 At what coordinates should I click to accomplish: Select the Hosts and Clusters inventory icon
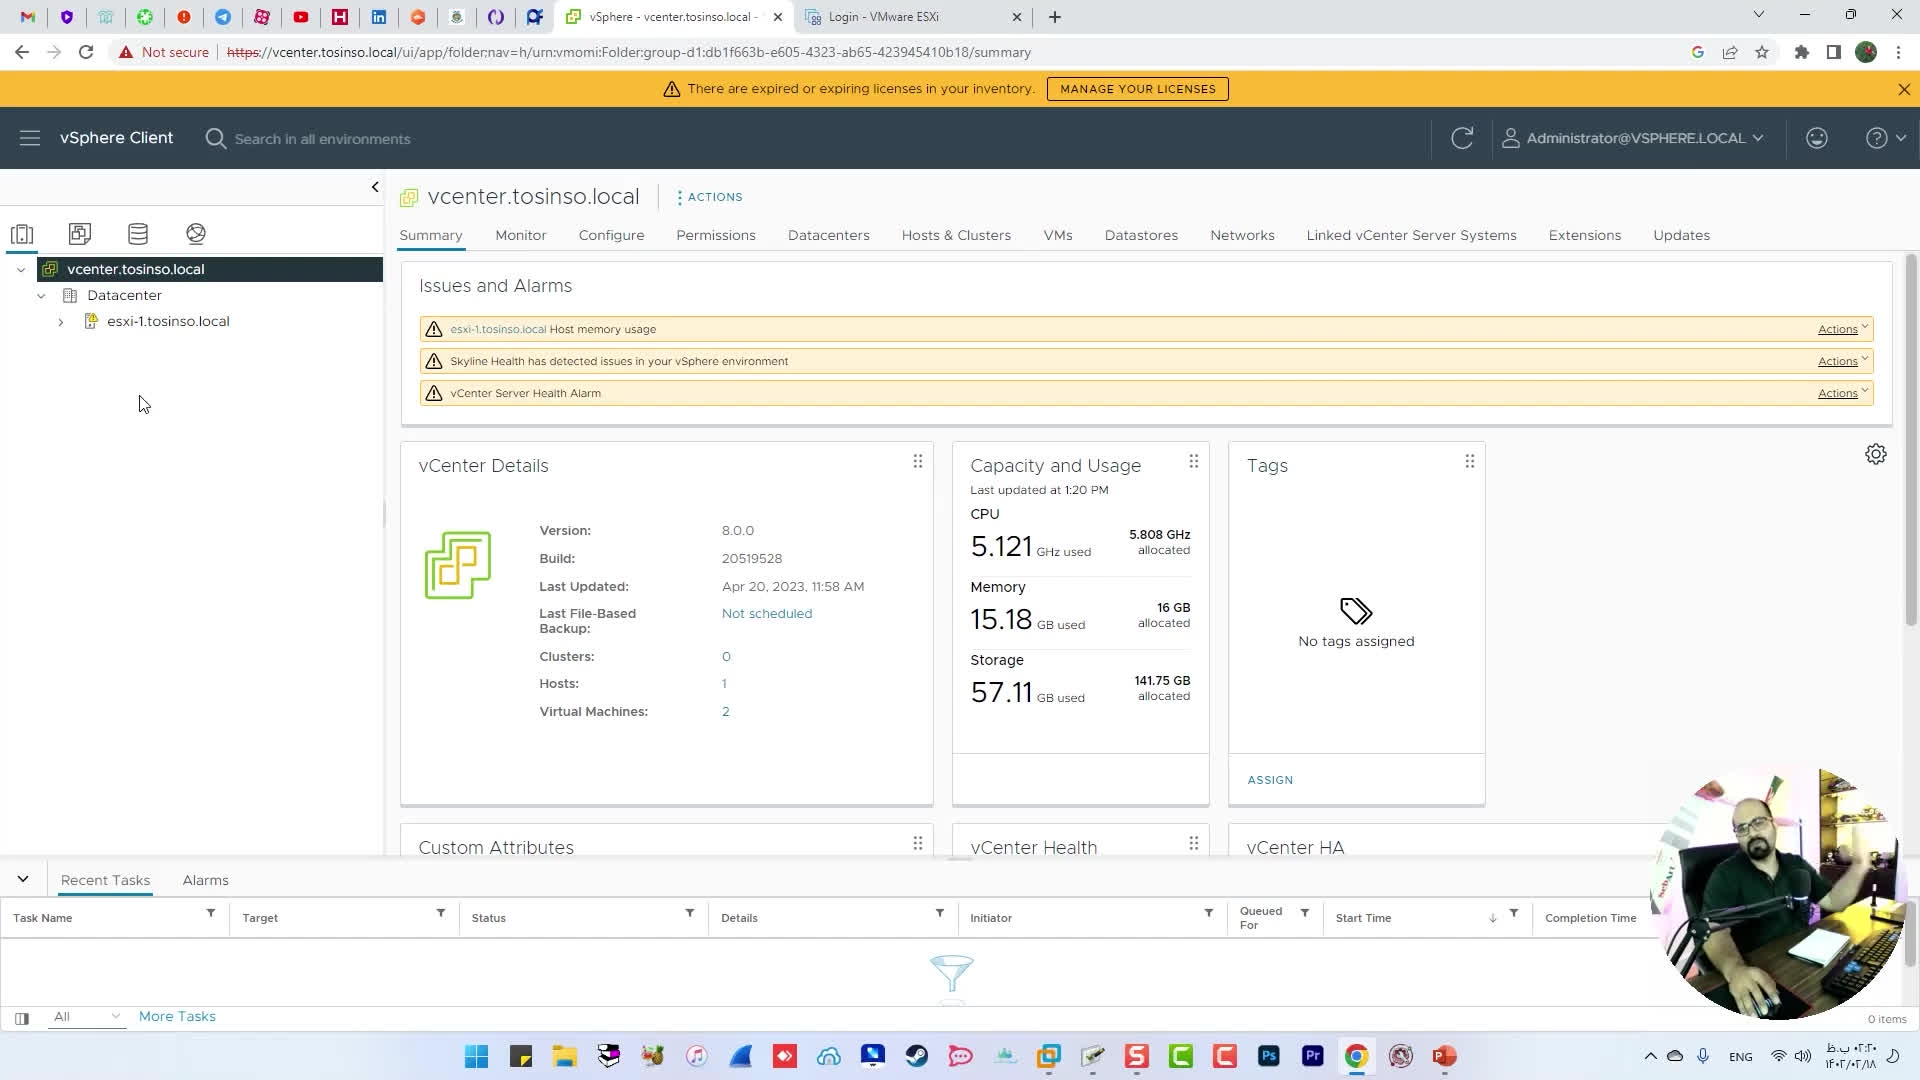coord(22,234)
